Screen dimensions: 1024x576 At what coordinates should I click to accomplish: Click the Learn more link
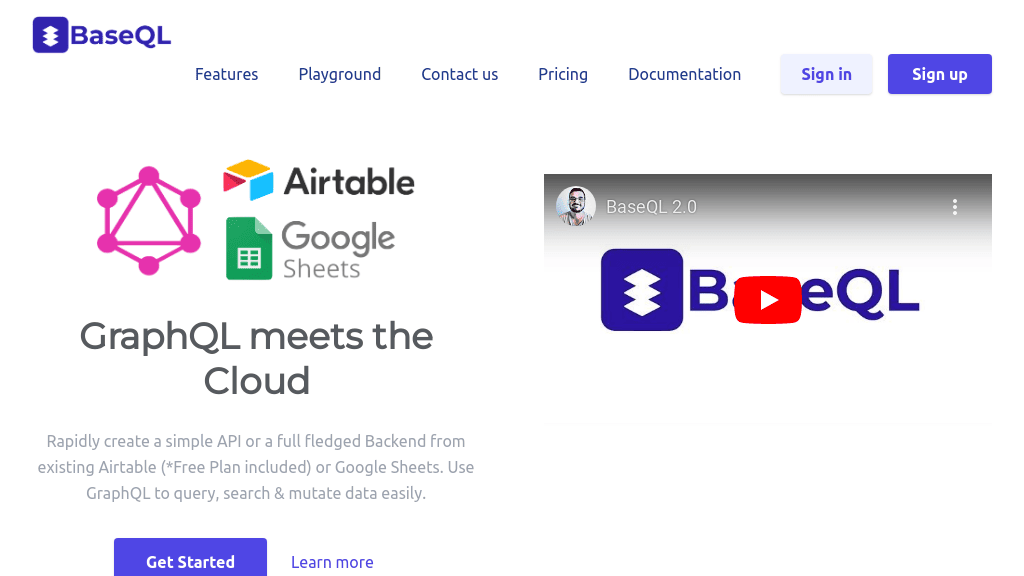point(332,562)
